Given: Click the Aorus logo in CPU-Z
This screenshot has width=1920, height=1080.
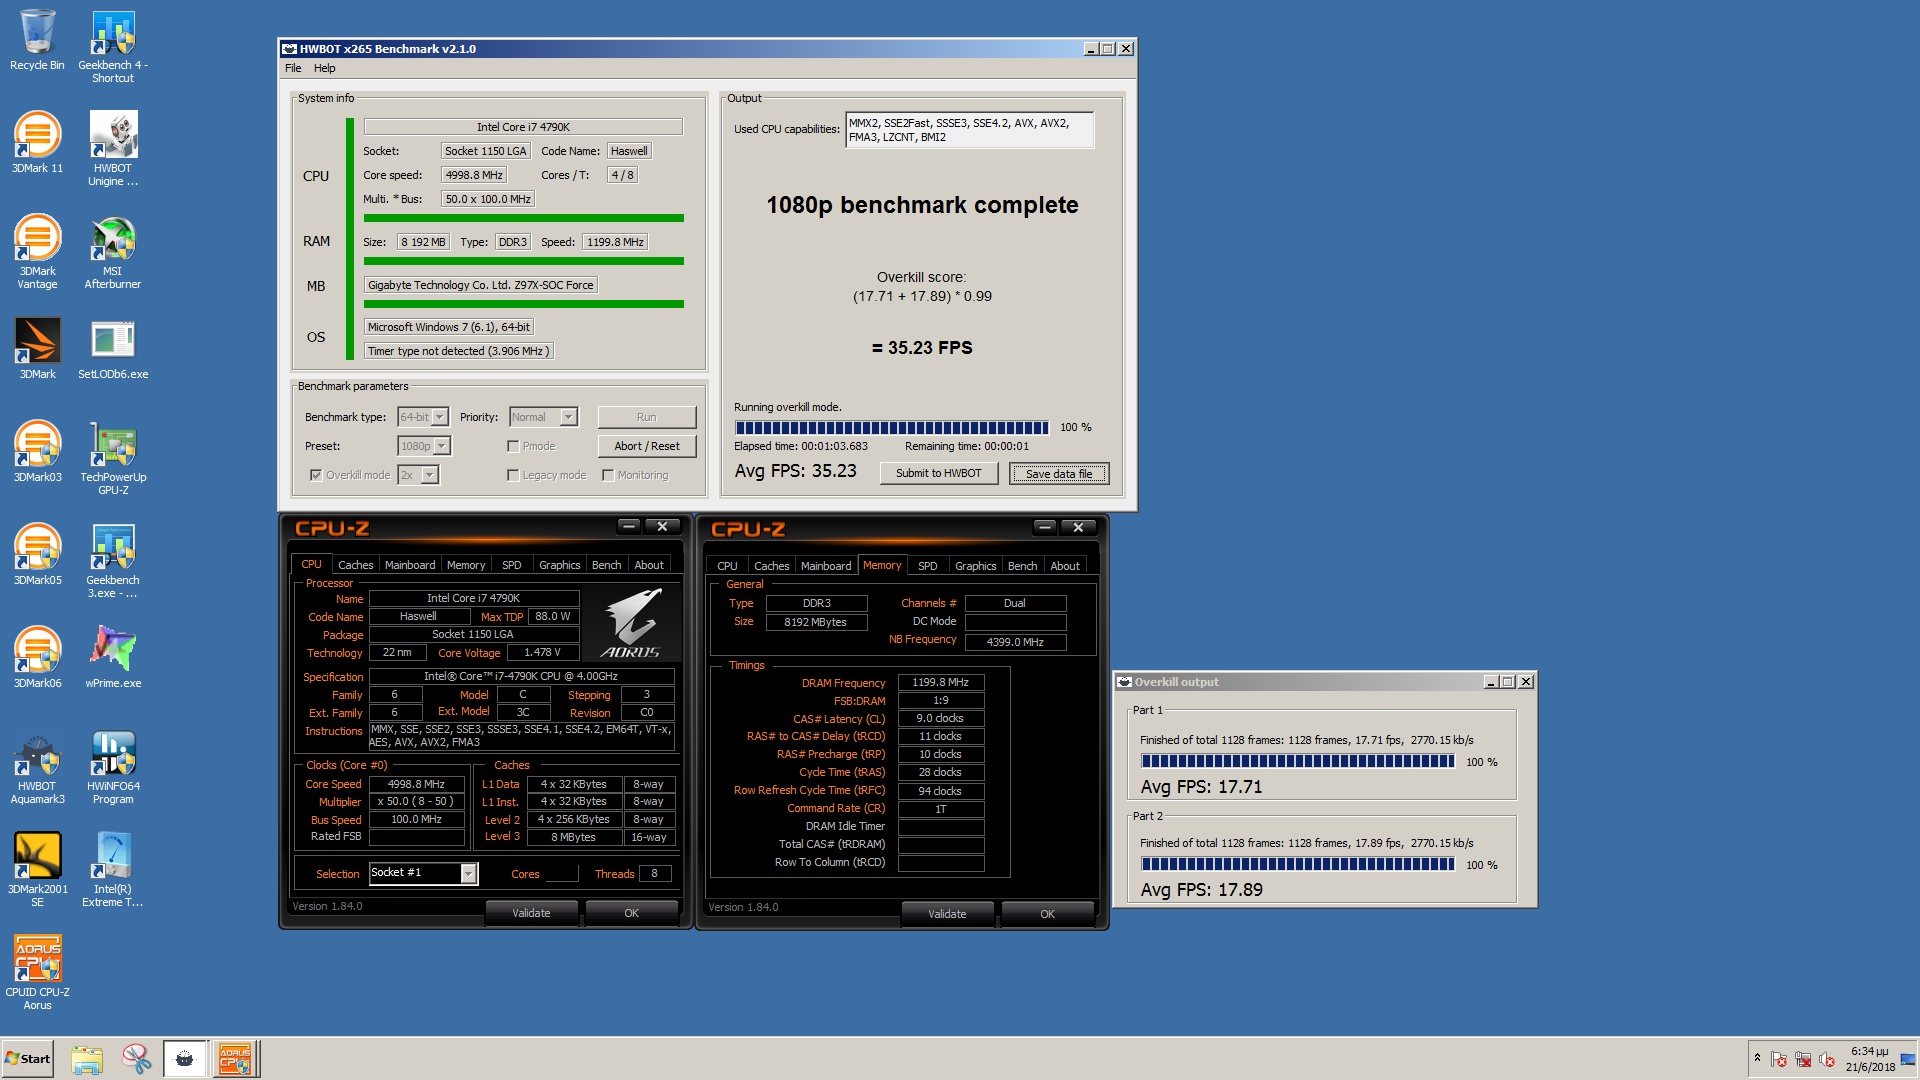Looking at the screenshot, I should 631,624.
